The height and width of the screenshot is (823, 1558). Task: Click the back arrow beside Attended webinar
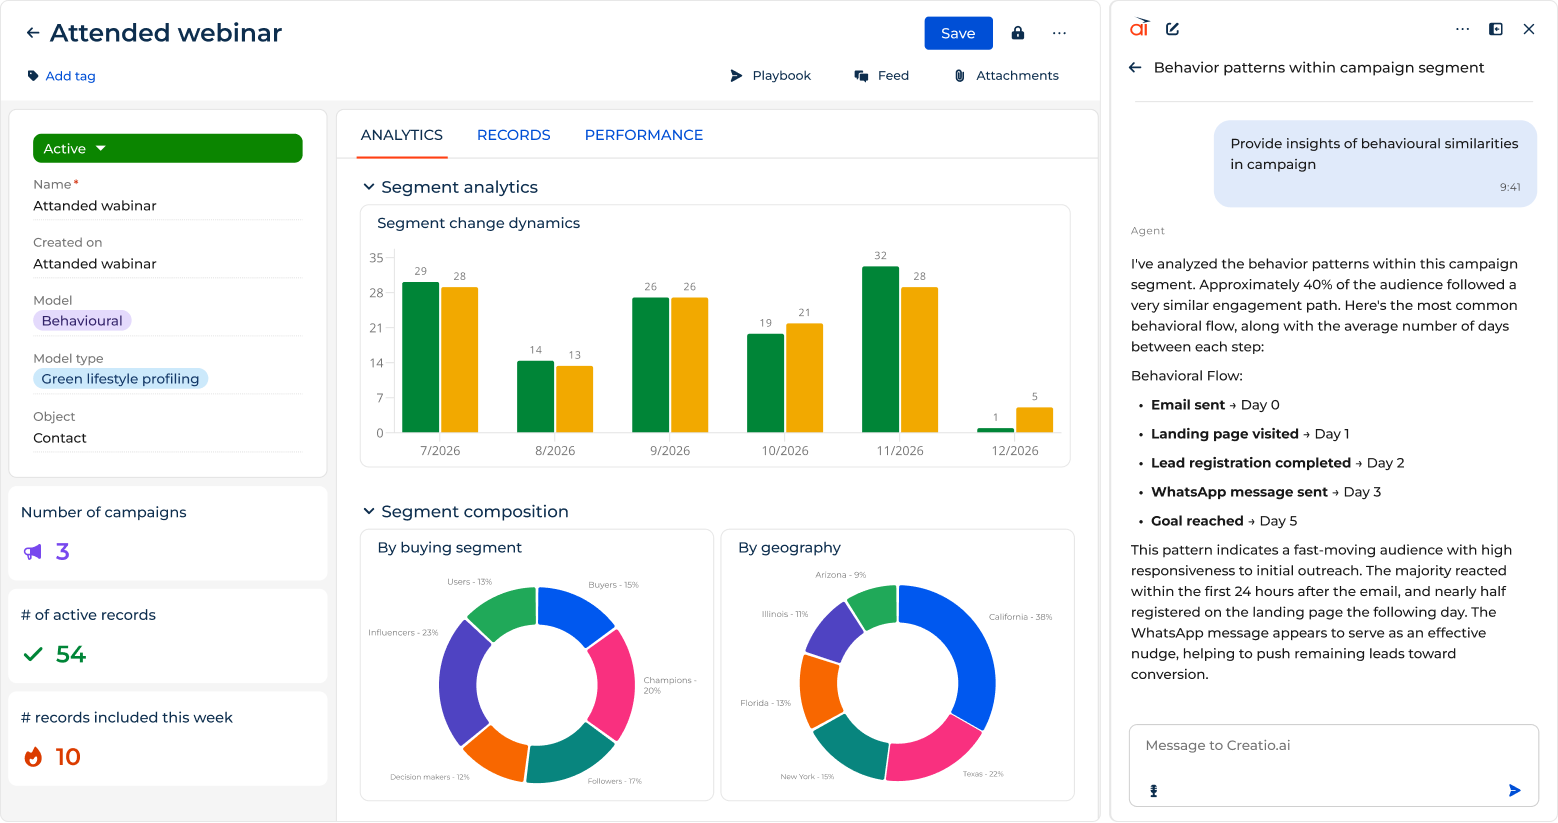[x=33, y=33]
